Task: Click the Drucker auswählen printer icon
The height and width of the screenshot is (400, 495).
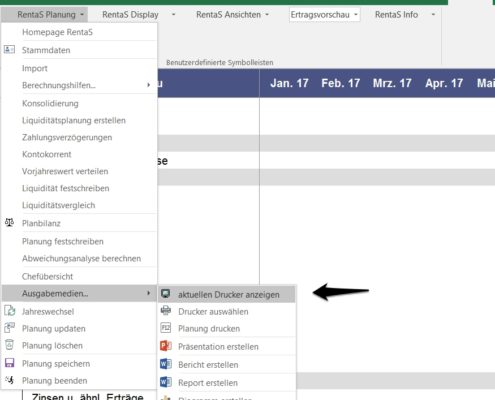Action: pos(166,311)
